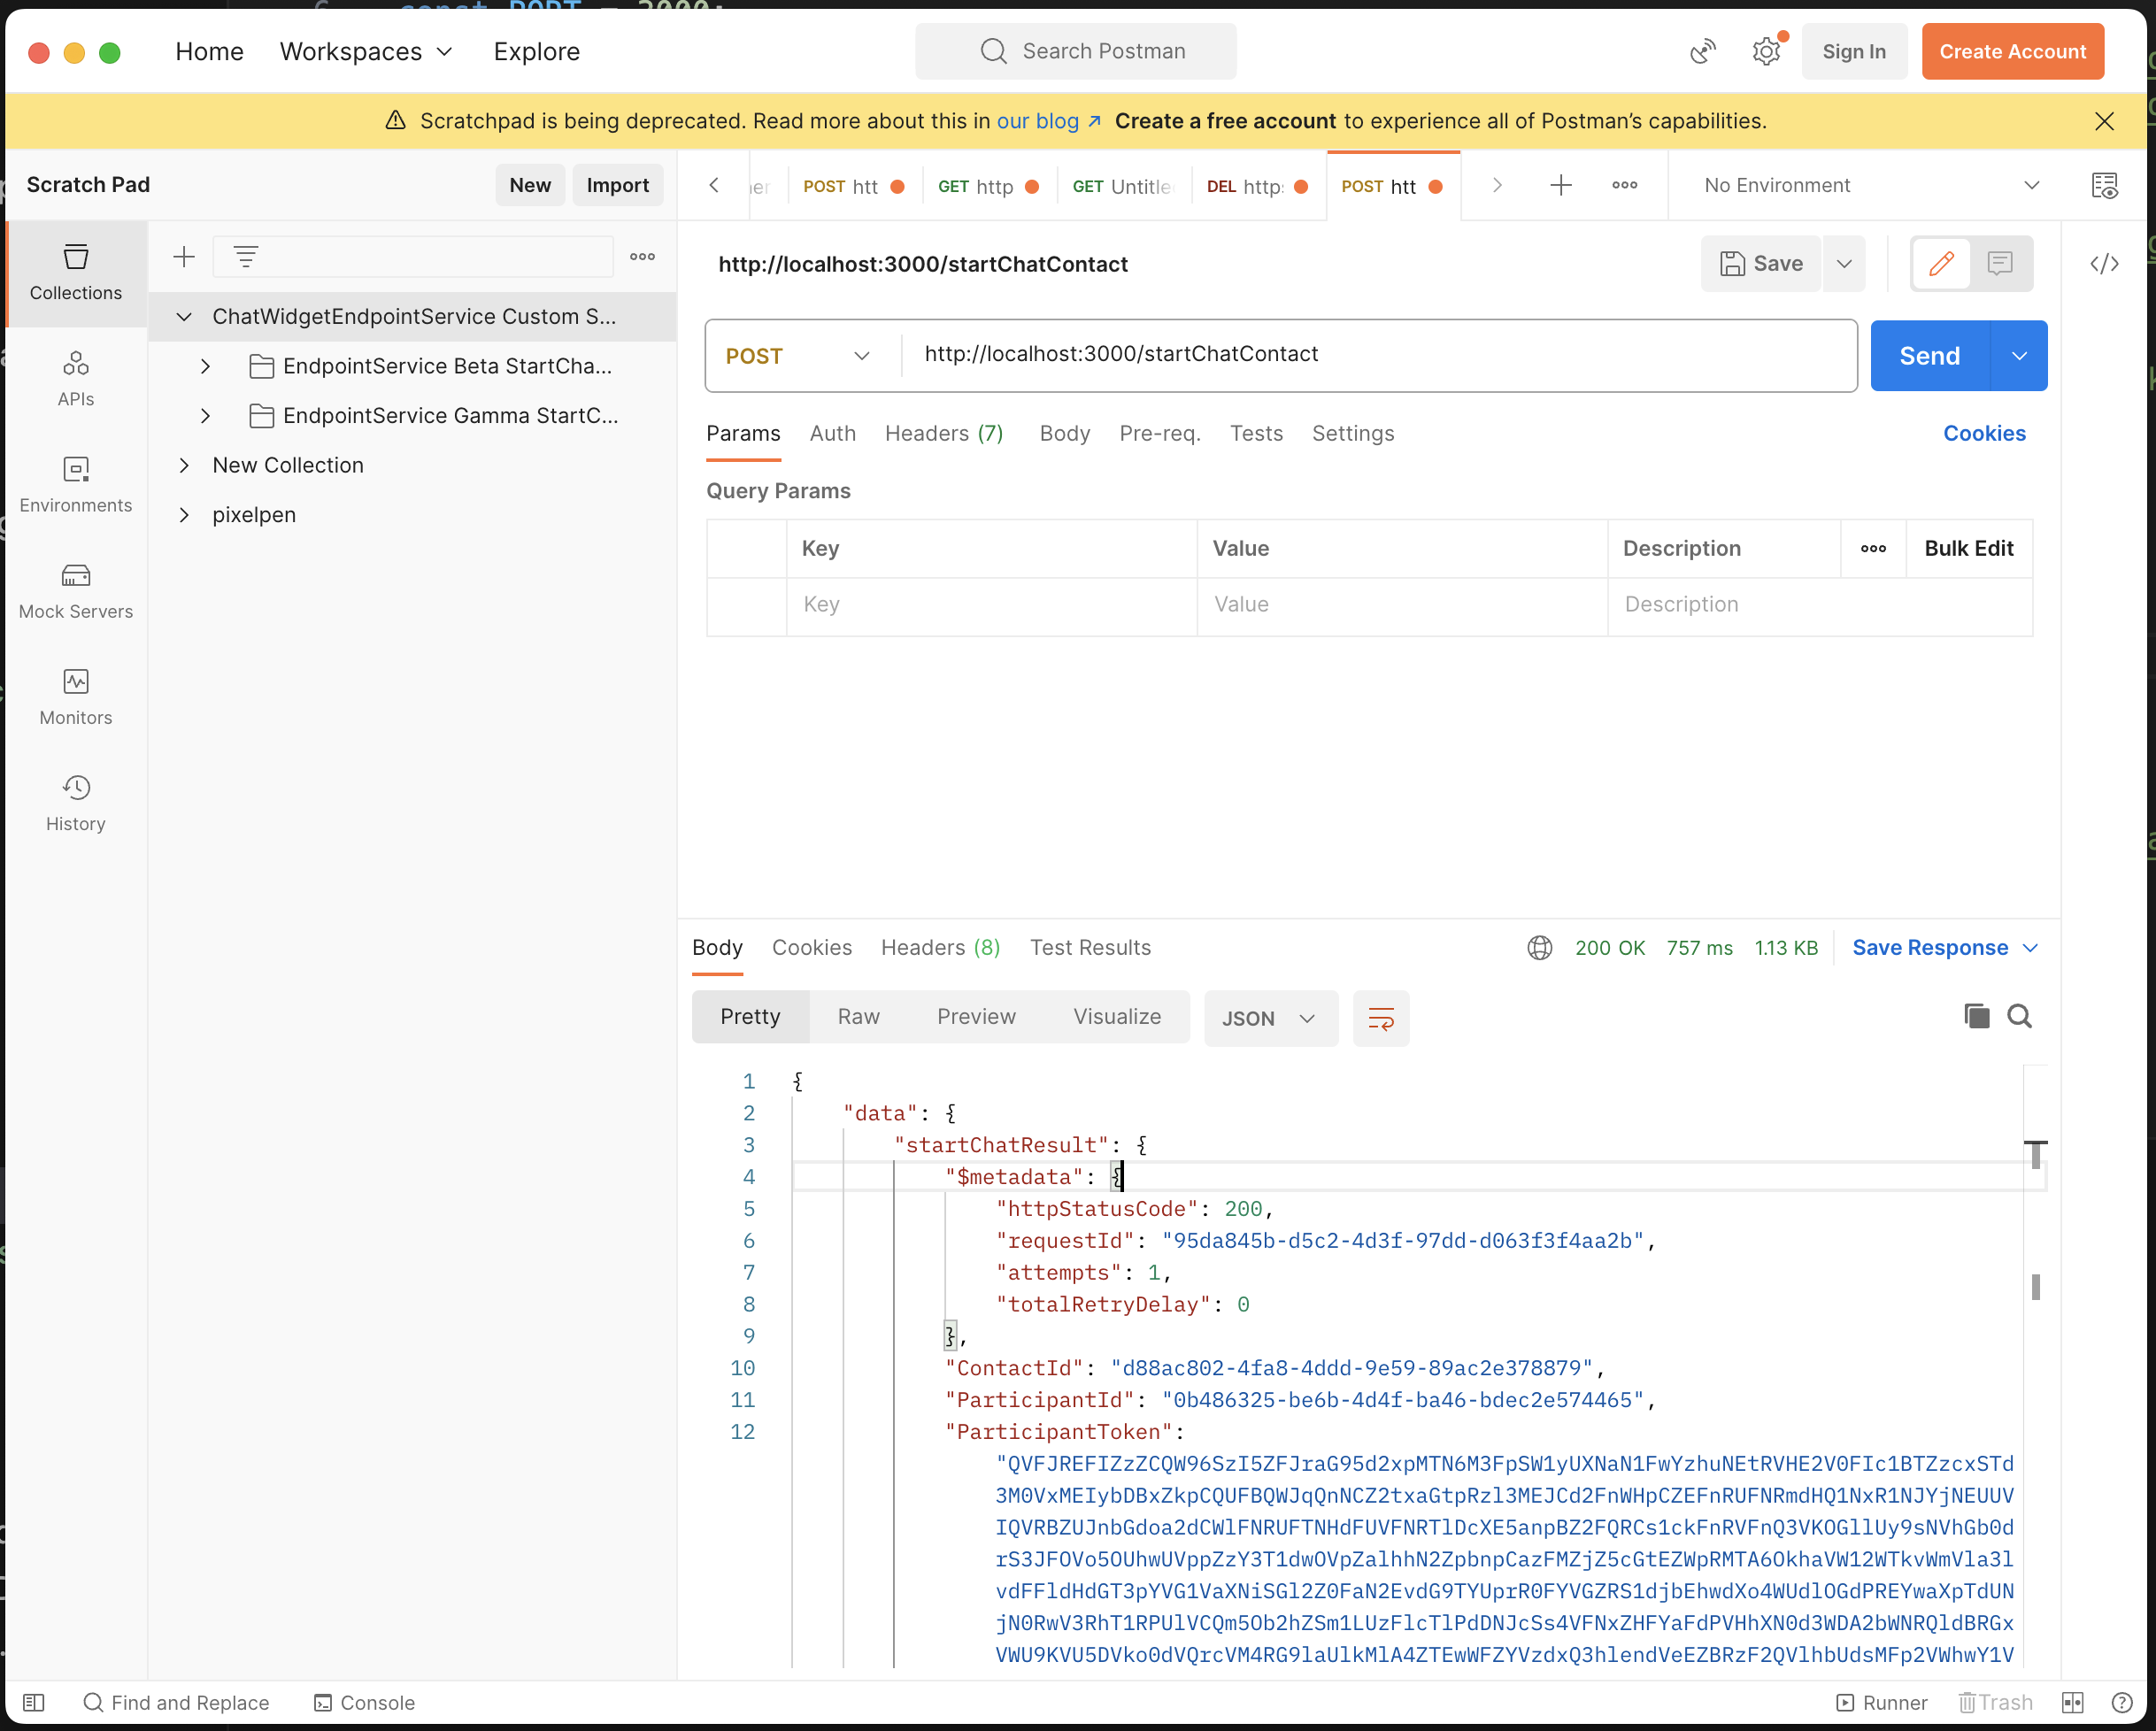Screen dimensions: 2156x1731
Task: Open the JSON format dropdown
Action: click(1271, 1018)
